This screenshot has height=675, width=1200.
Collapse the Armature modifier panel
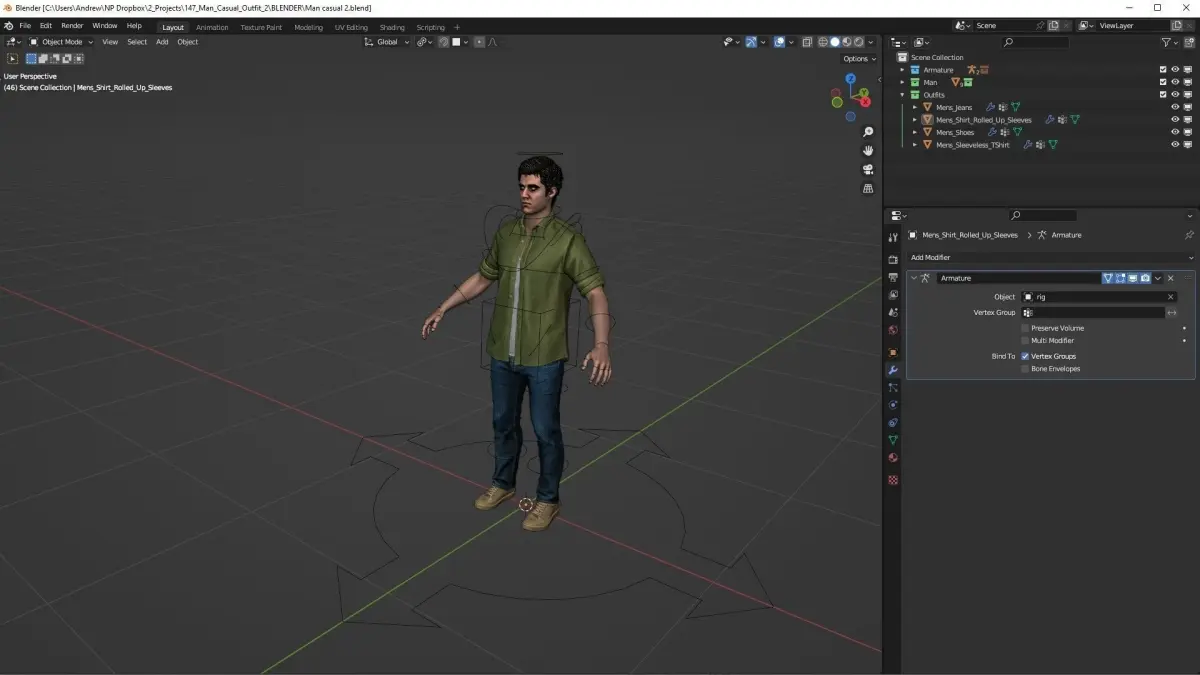pyautogui.click(x=914, y=278)
